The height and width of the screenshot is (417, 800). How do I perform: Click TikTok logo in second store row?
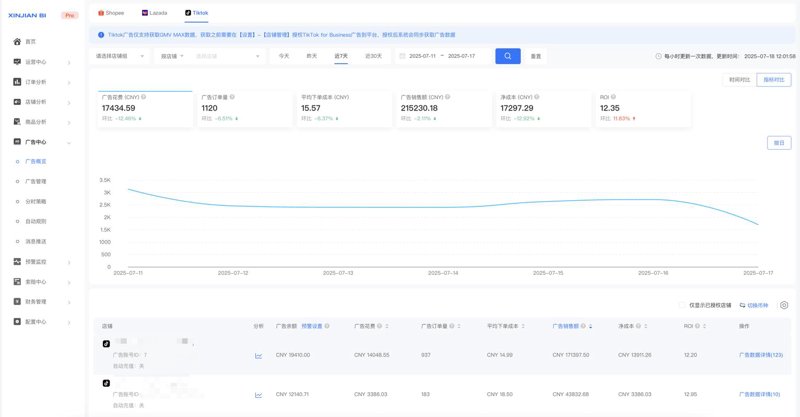(106, 383)
